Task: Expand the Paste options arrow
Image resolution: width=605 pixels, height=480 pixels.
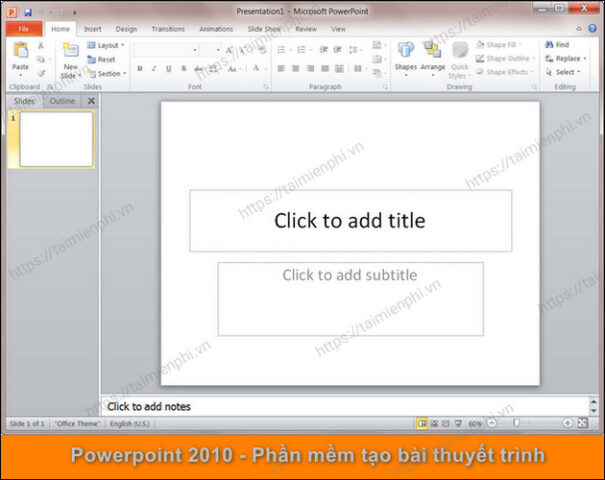Action: click(x=20, y=75)
